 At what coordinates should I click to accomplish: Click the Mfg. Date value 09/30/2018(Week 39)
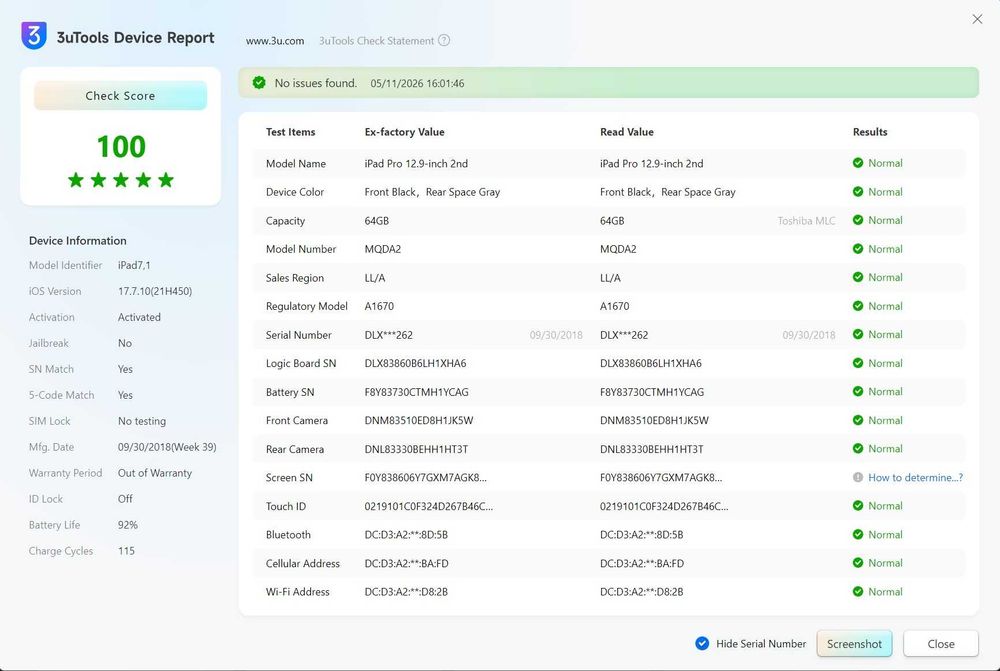[167, 447]
